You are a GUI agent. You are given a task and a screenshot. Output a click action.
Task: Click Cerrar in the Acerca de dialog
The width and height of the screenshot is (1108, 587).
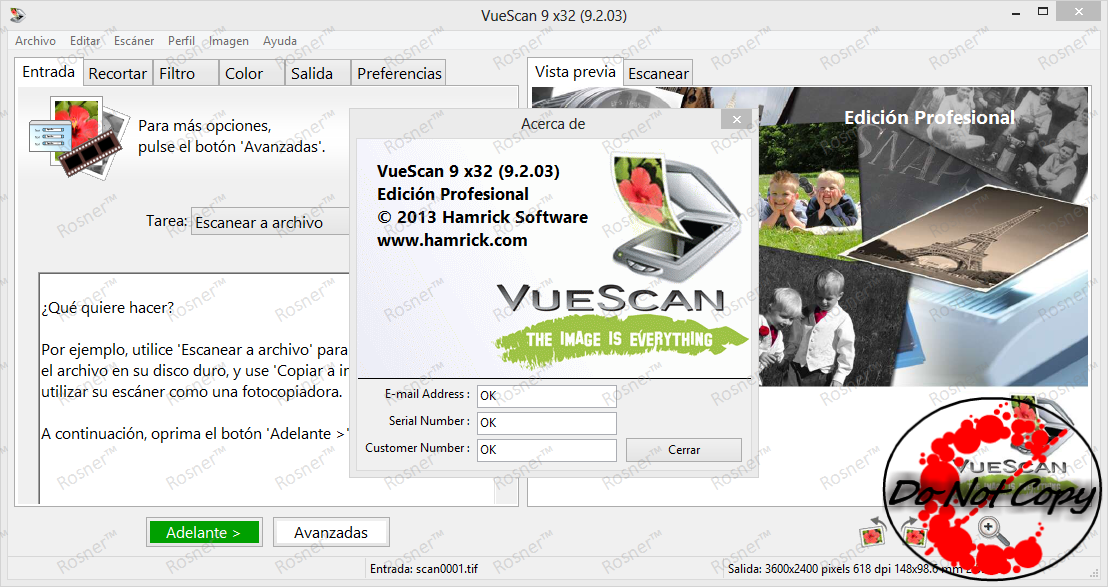683,450
